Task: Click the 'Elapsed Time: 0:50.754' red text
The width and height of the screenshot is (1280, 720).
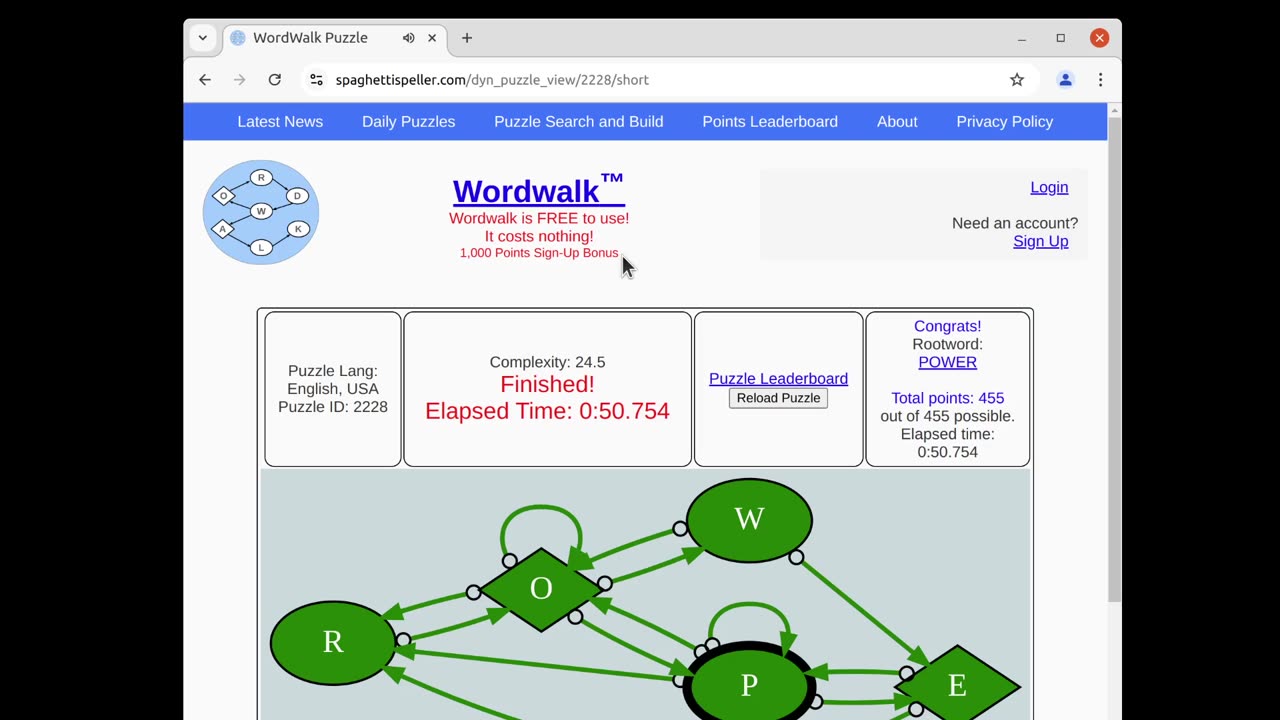Action: pos(547,411)
